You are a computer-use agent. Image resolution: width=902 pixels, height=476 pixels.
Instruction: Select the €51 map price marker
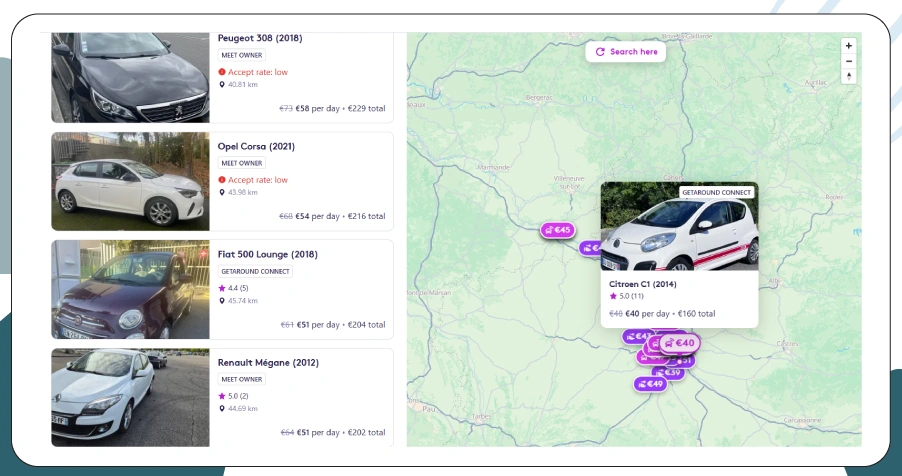pyautogui.click(x=685, y=361)
